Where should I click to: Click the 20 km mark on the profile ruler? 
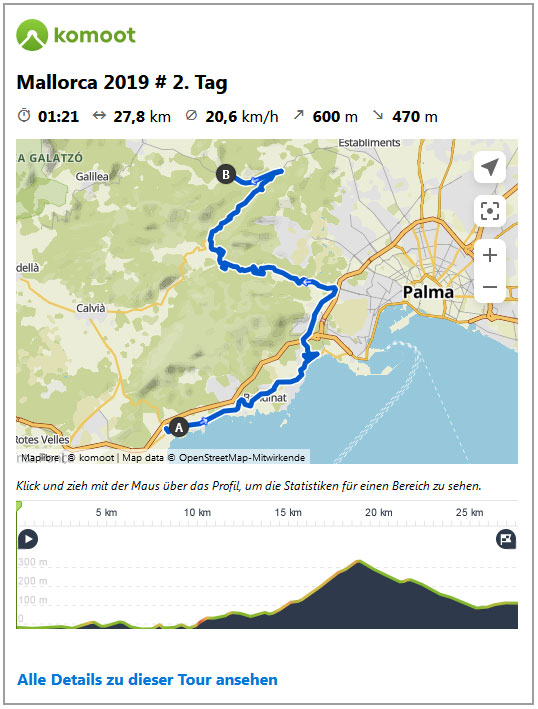coord(379,512)
